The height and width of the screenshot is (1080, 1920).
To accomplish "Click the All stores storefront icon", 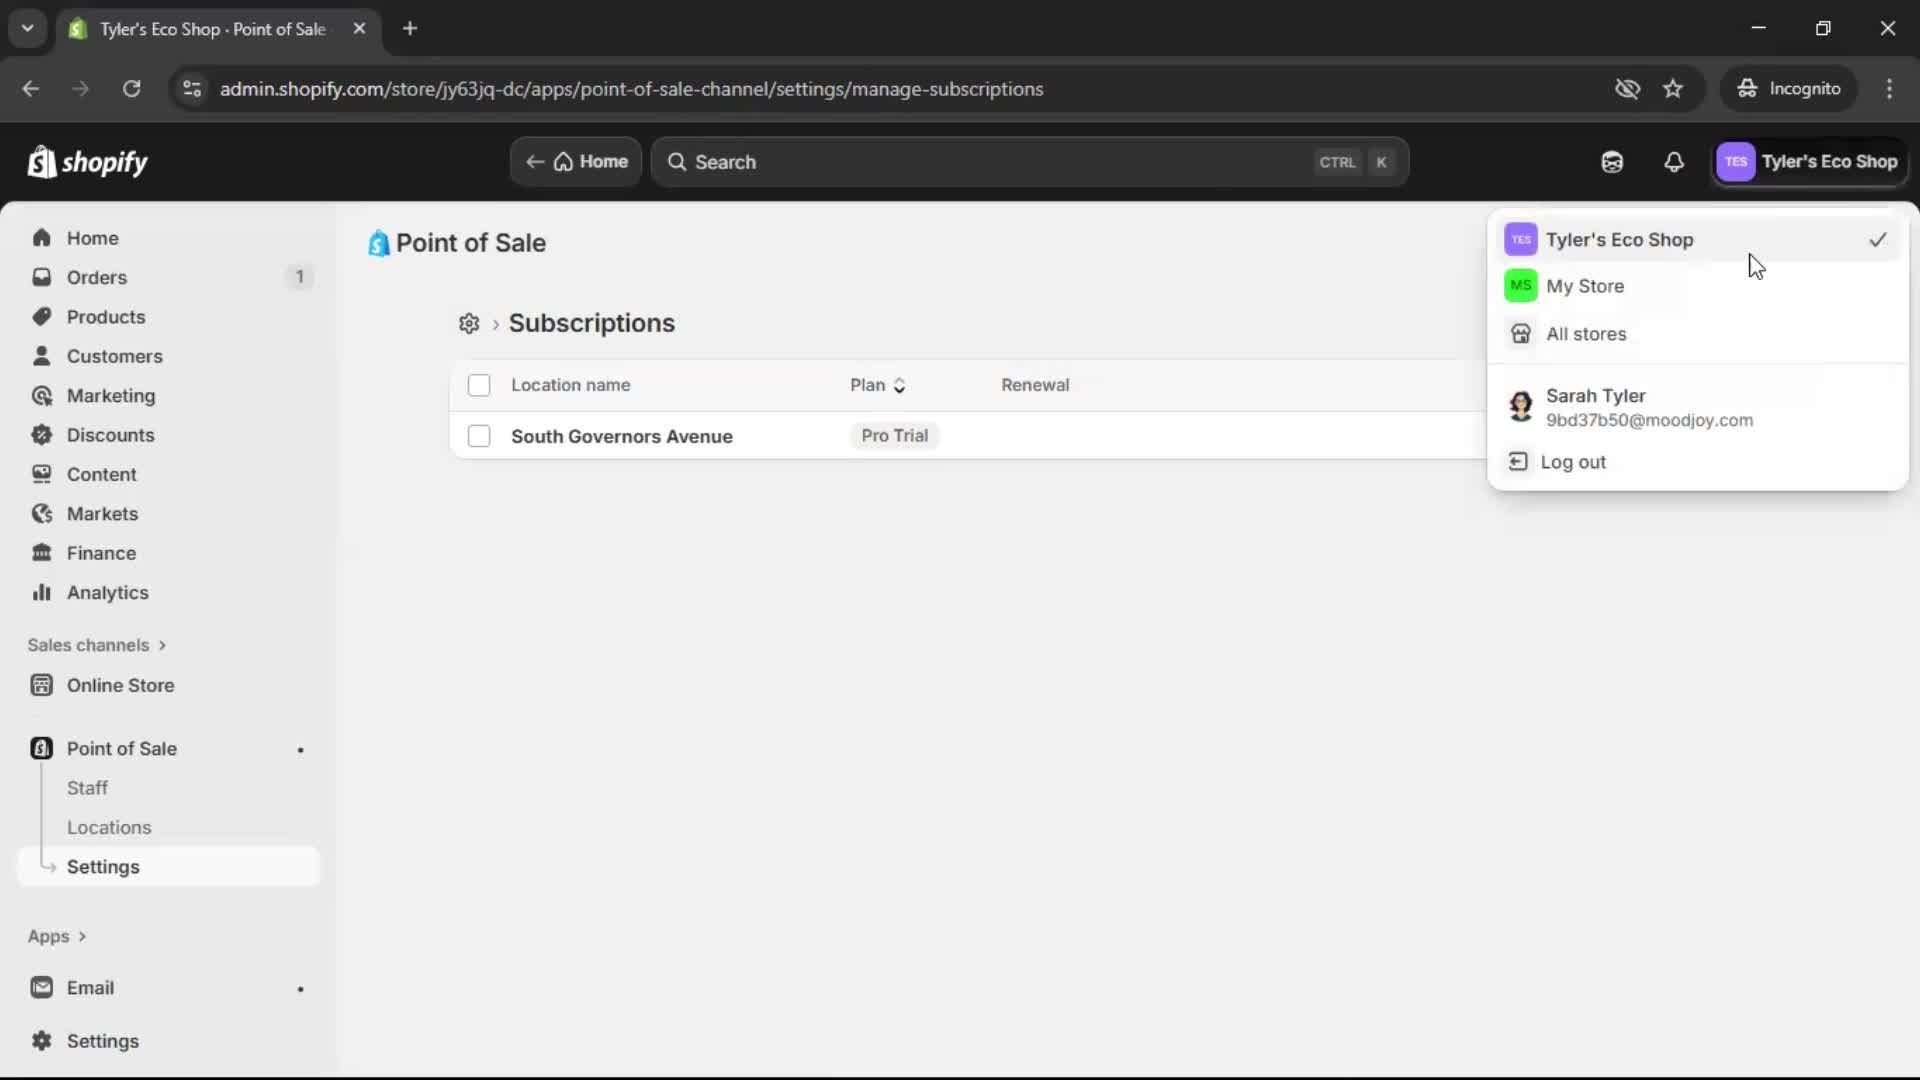I will [1521, 334].
